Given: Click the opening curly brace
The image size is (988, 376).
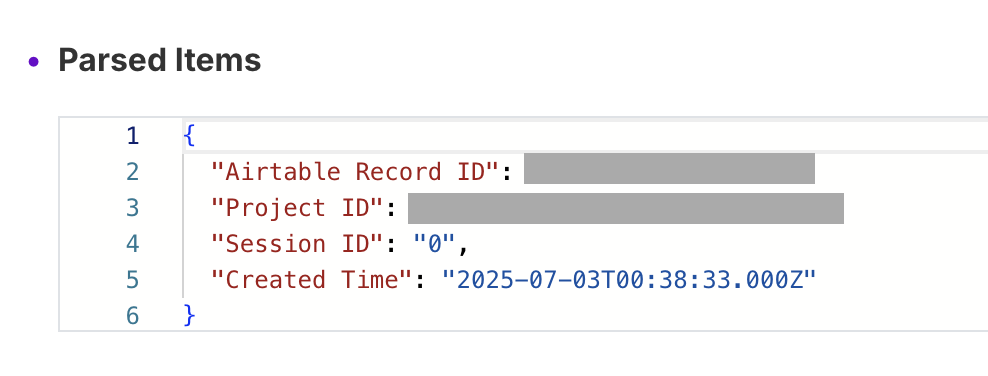Looking at the screenshot, I should click(x=189, y=136).
